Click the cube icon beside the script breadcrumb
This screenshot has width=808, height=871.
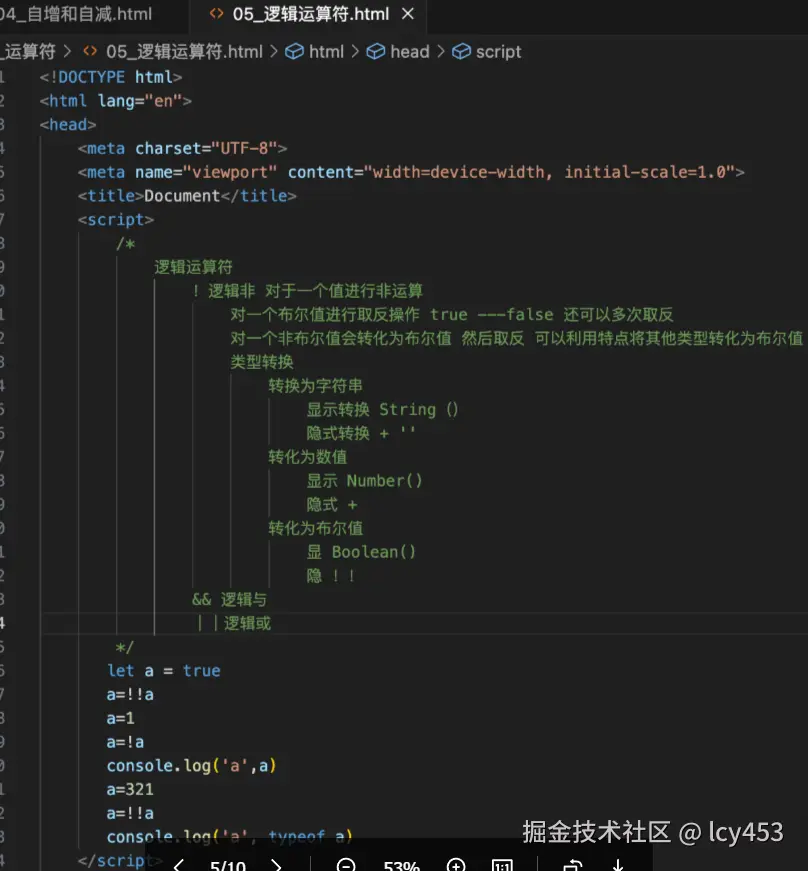click(461, 52)
